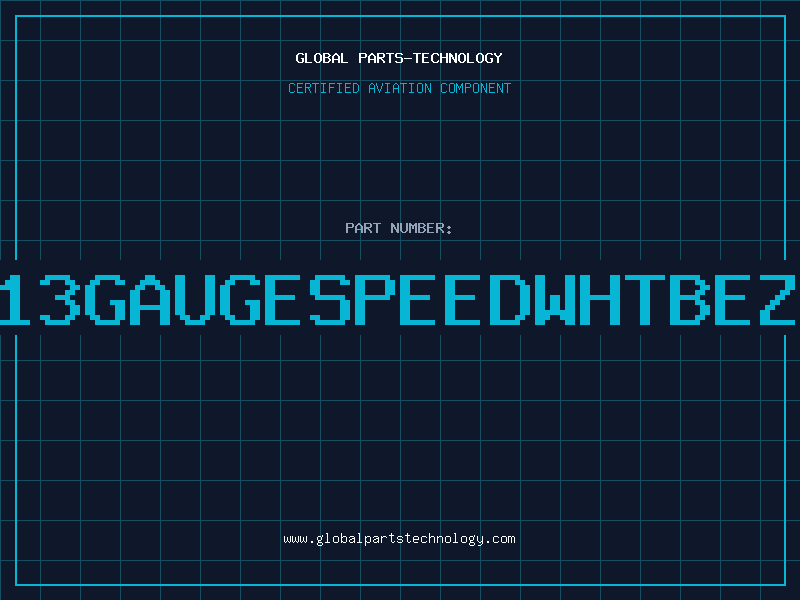This screenshot has height=600, width=800.
Task: Click the GLOBAL PARTS-TECHNOLOGY heading
Action: [x=399, y=58]
